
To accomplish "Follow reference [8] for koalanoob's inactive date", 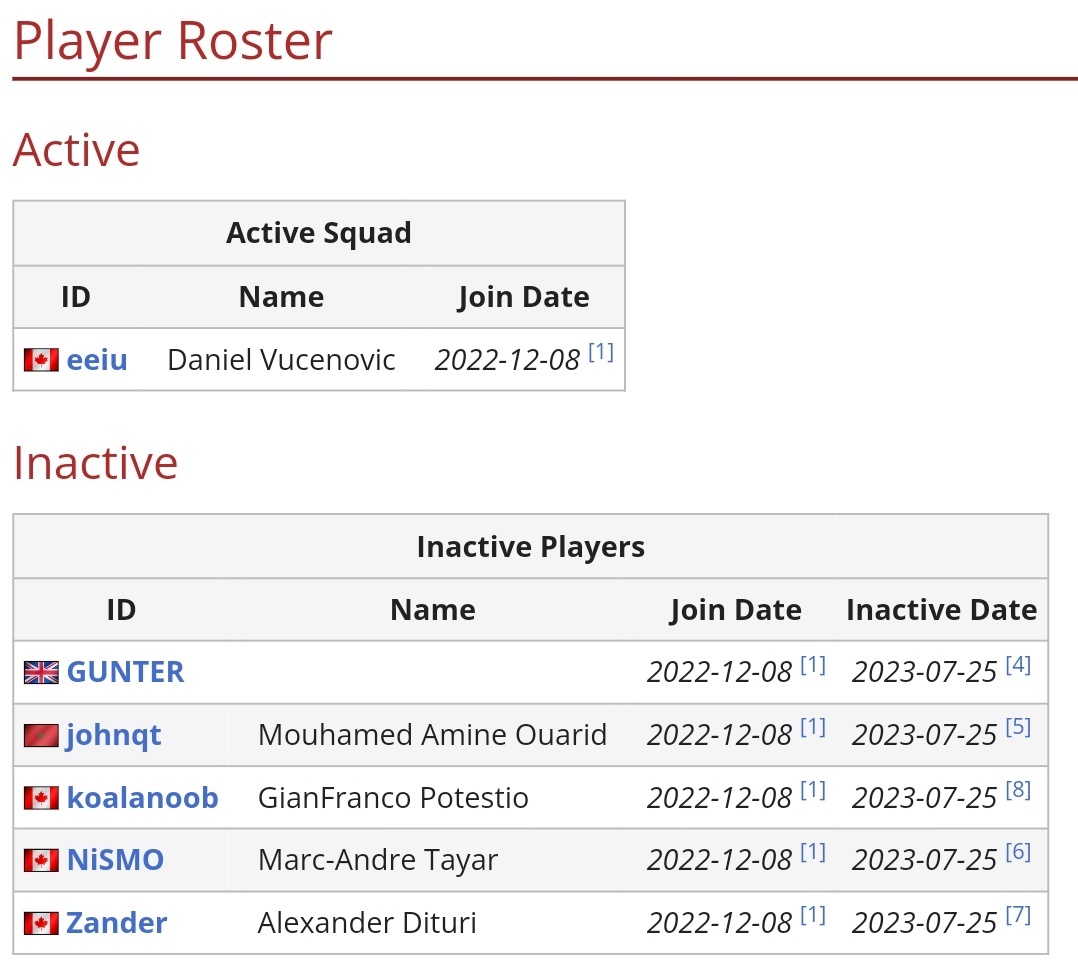I will point(1017,790).
